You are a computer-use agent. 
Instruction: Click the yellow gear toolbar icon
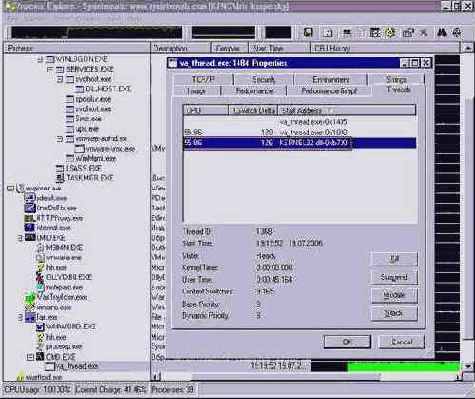point(390,33)
